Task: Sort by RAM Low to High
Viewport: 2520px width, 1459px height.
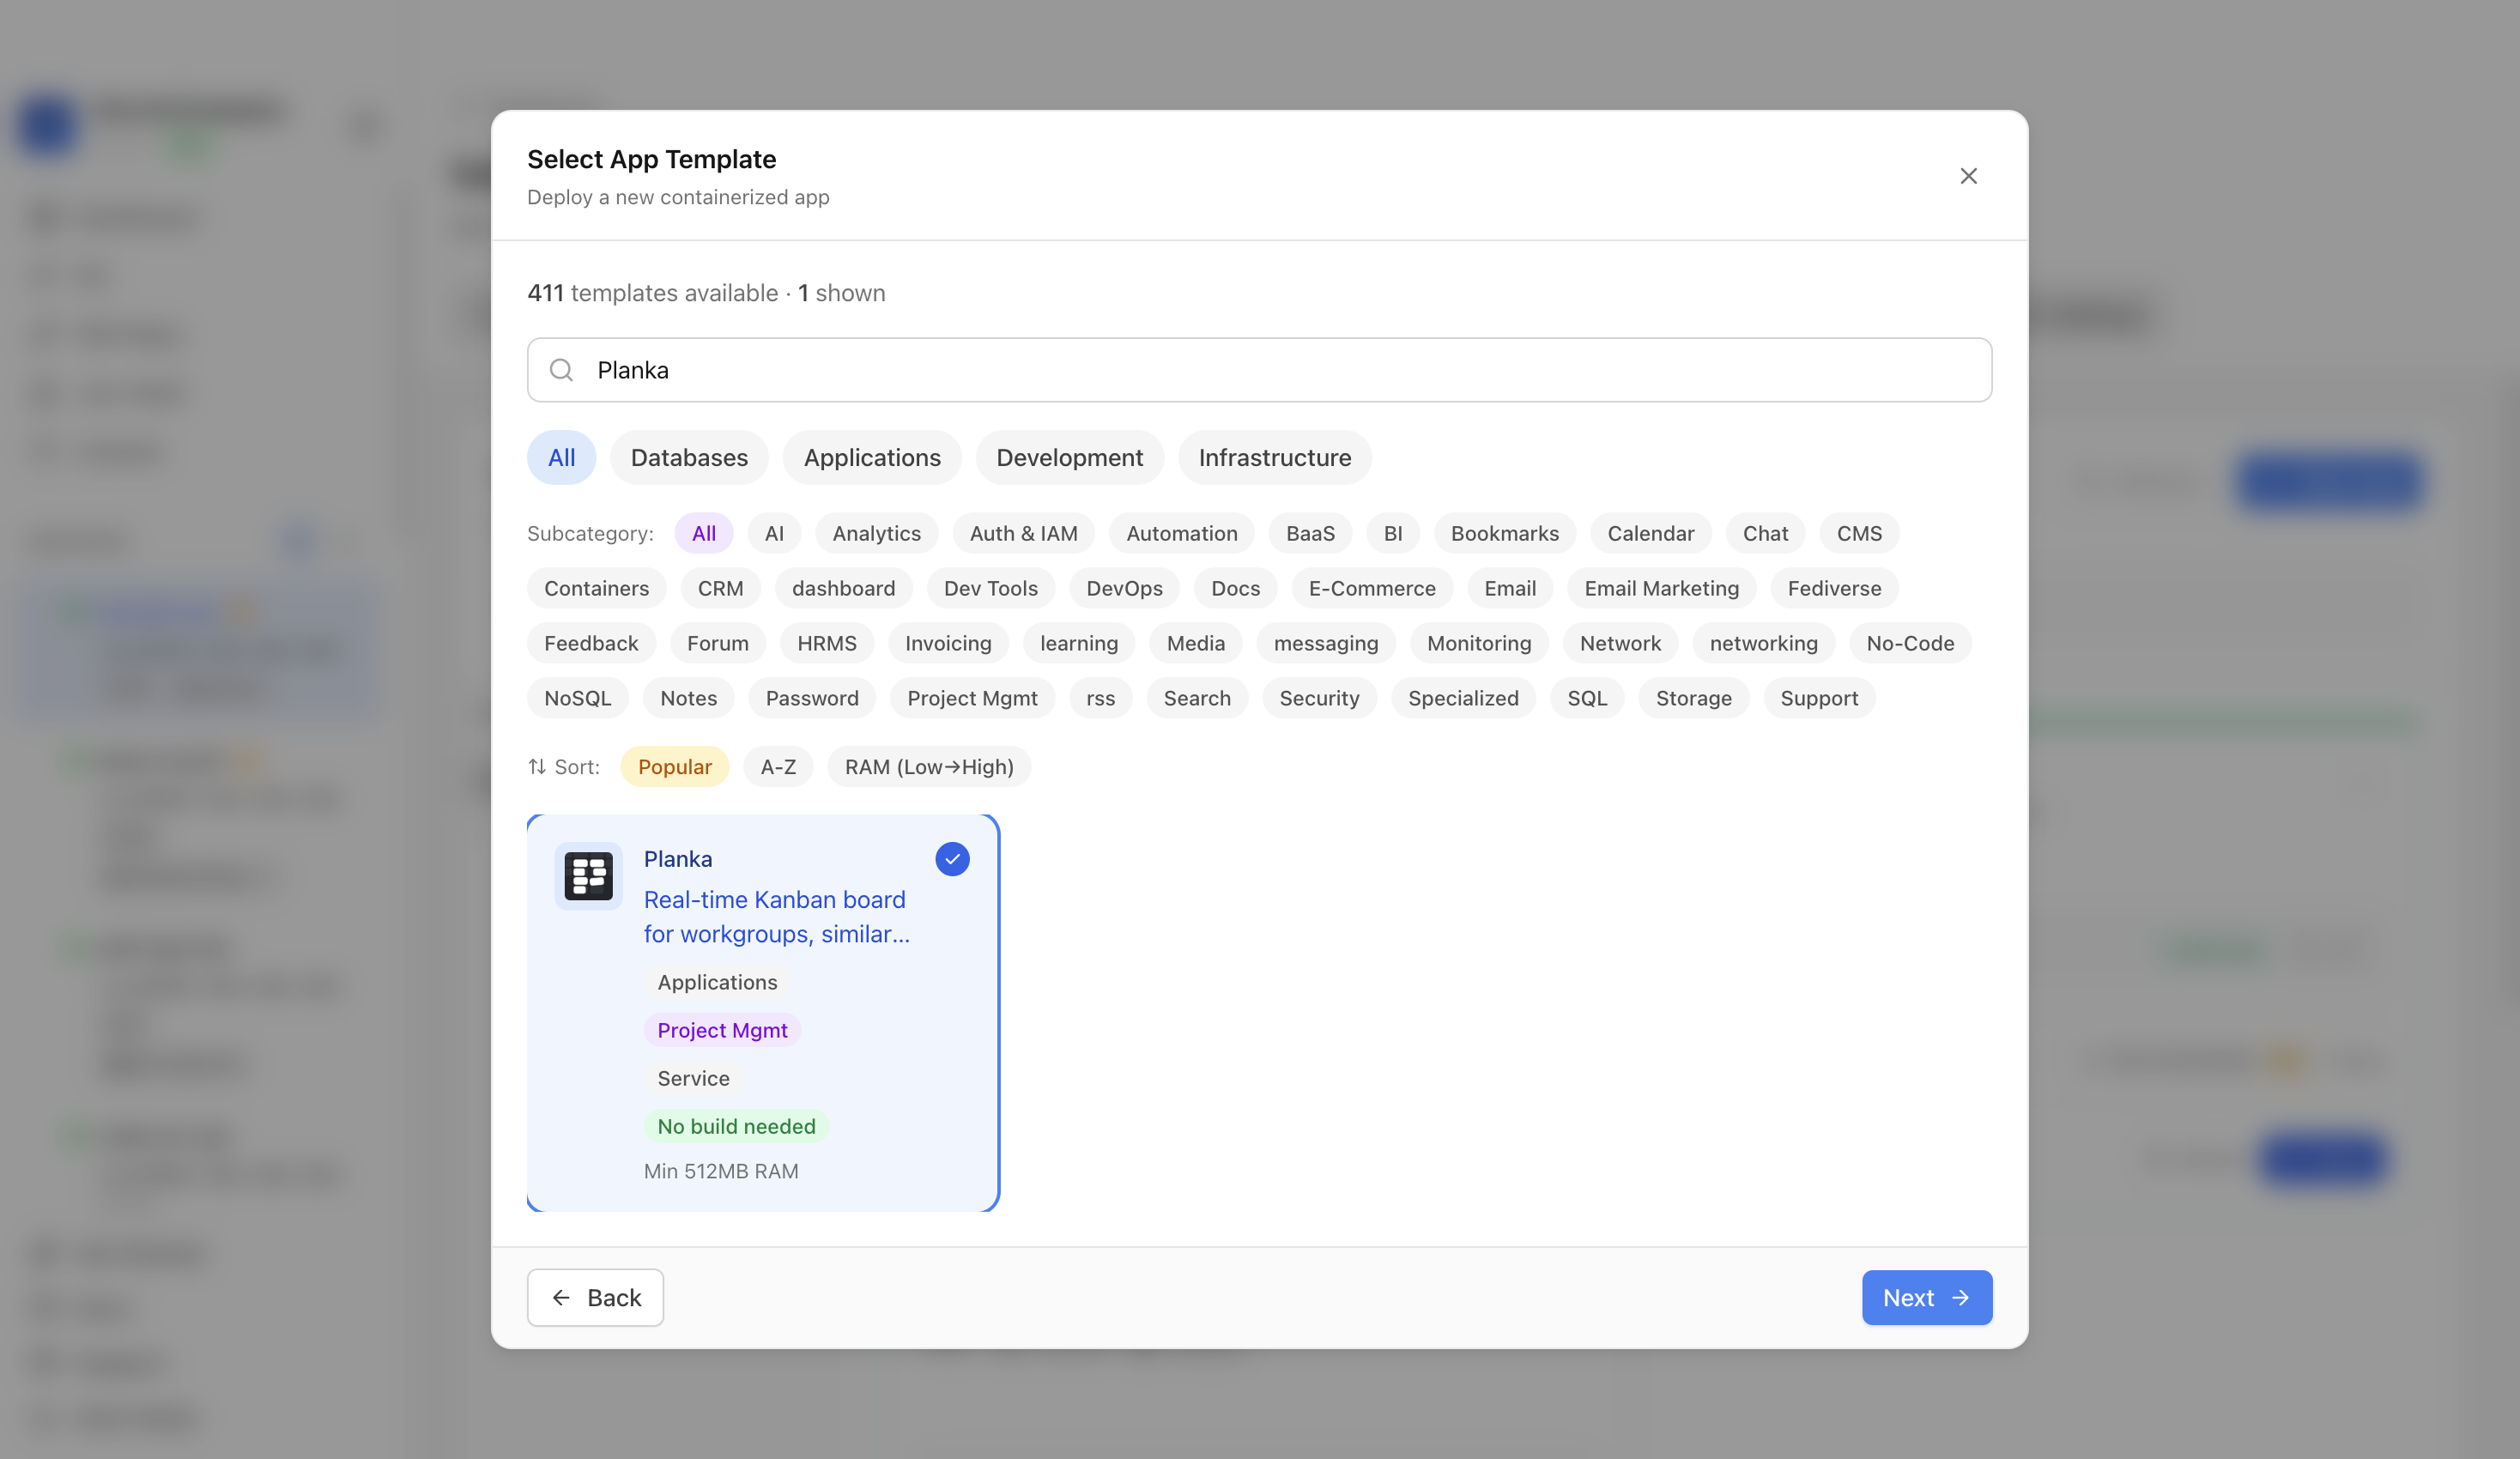Action: tap(929, 767)
